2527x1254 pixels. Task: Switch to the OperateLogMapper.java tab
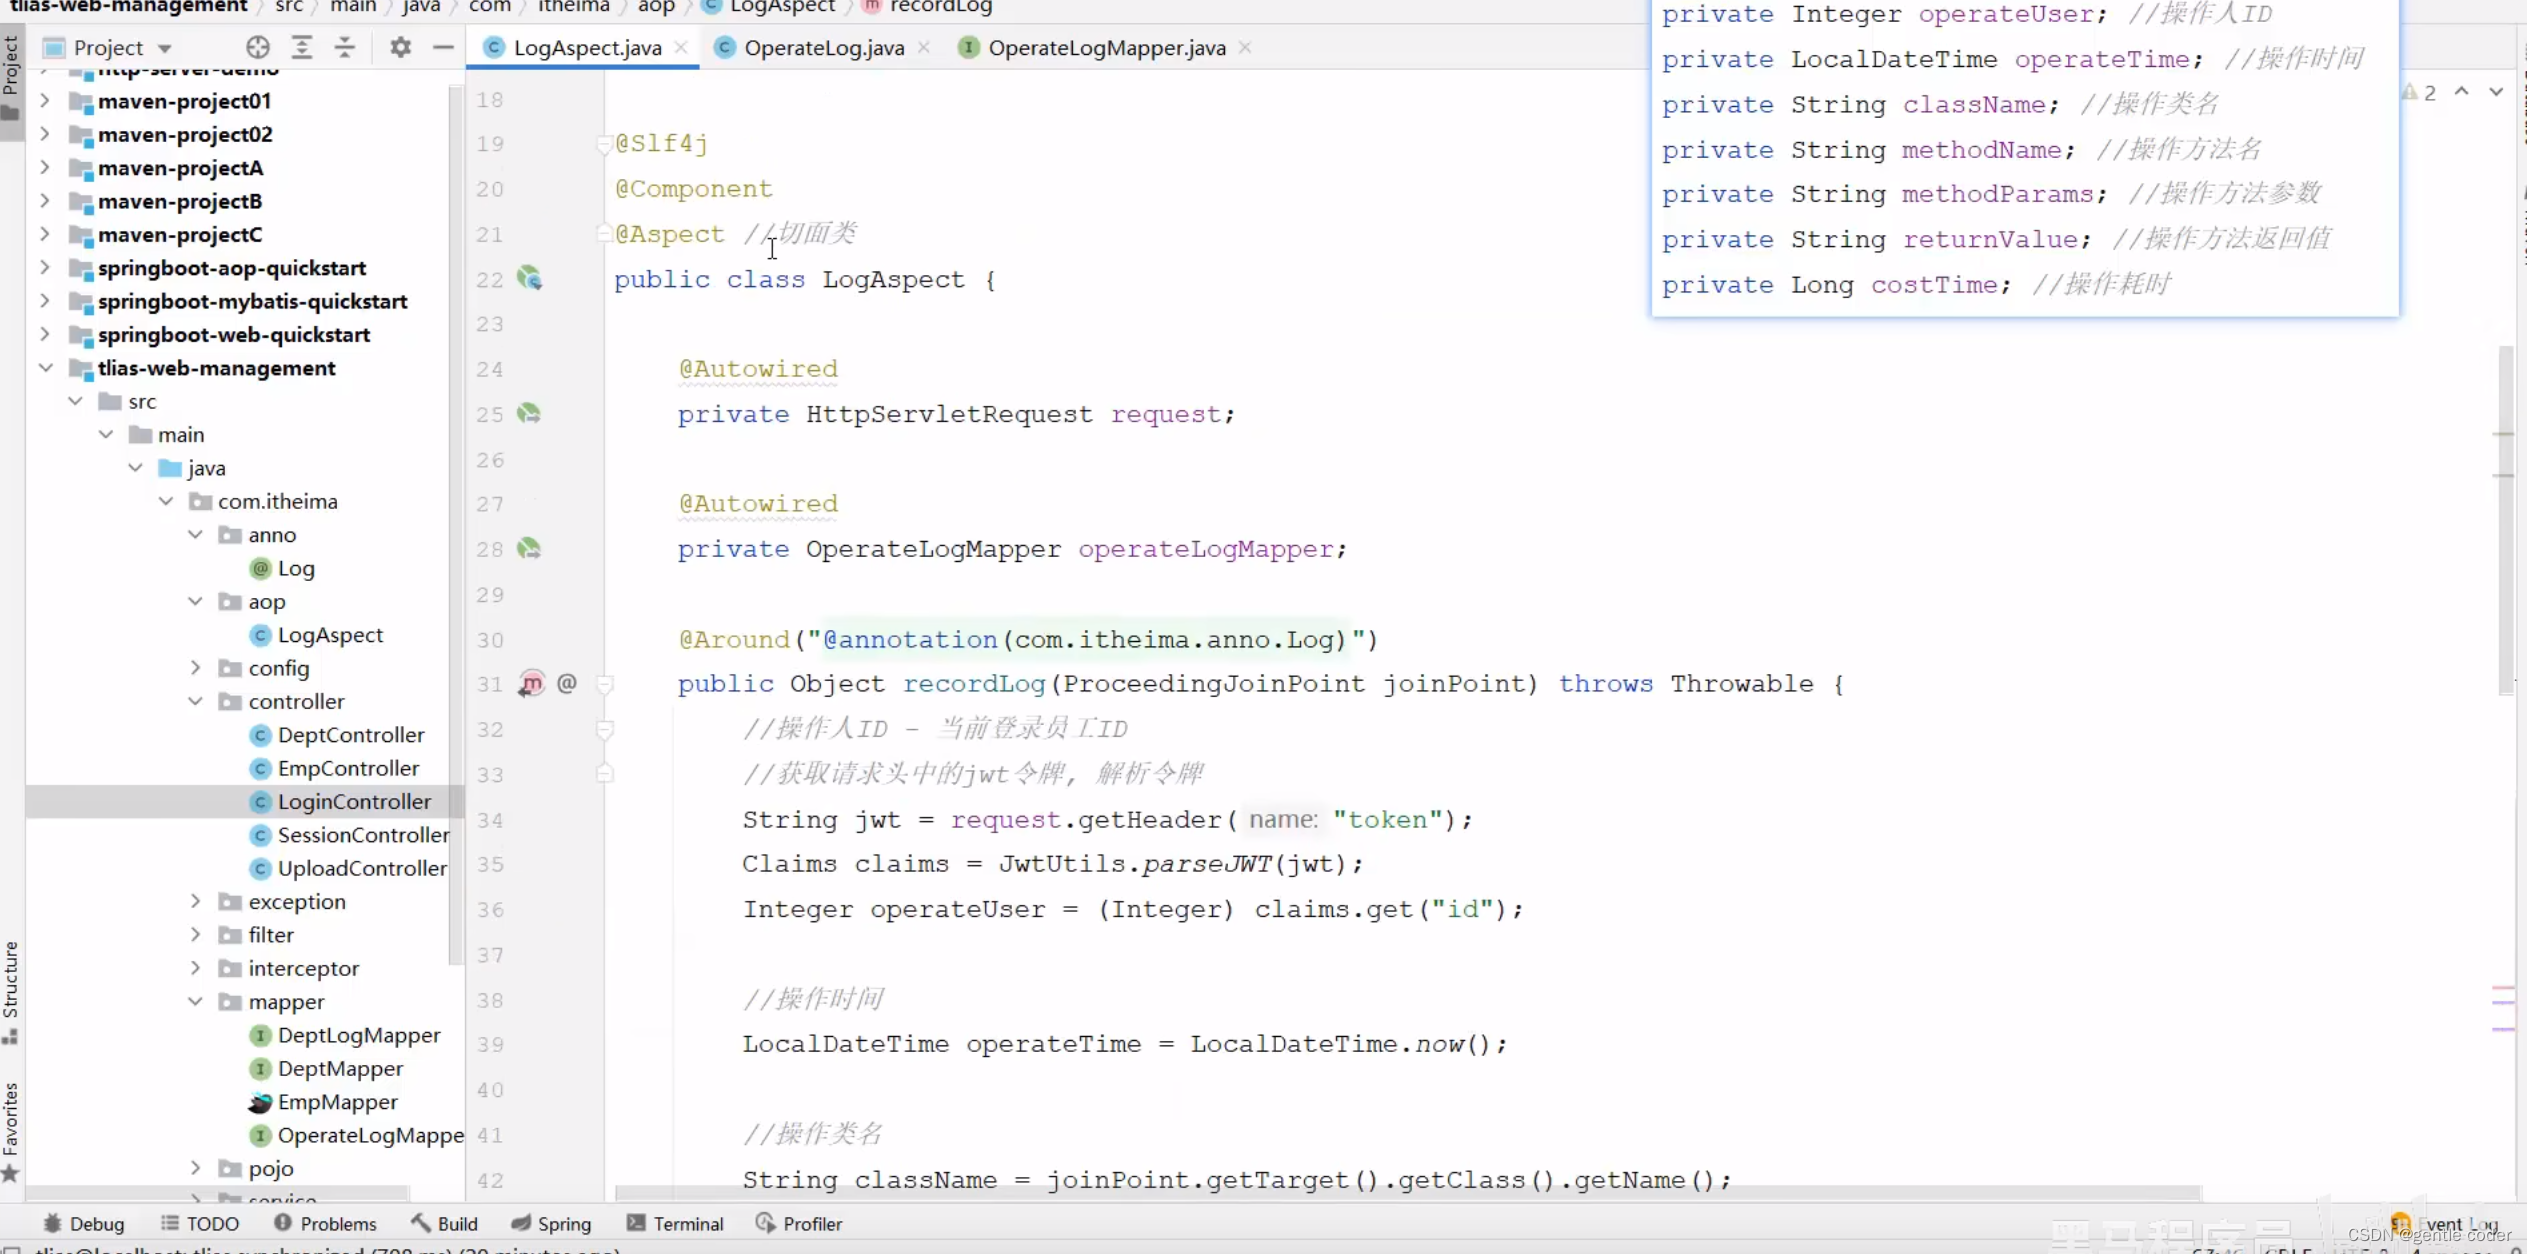(x=1105, y=47)
